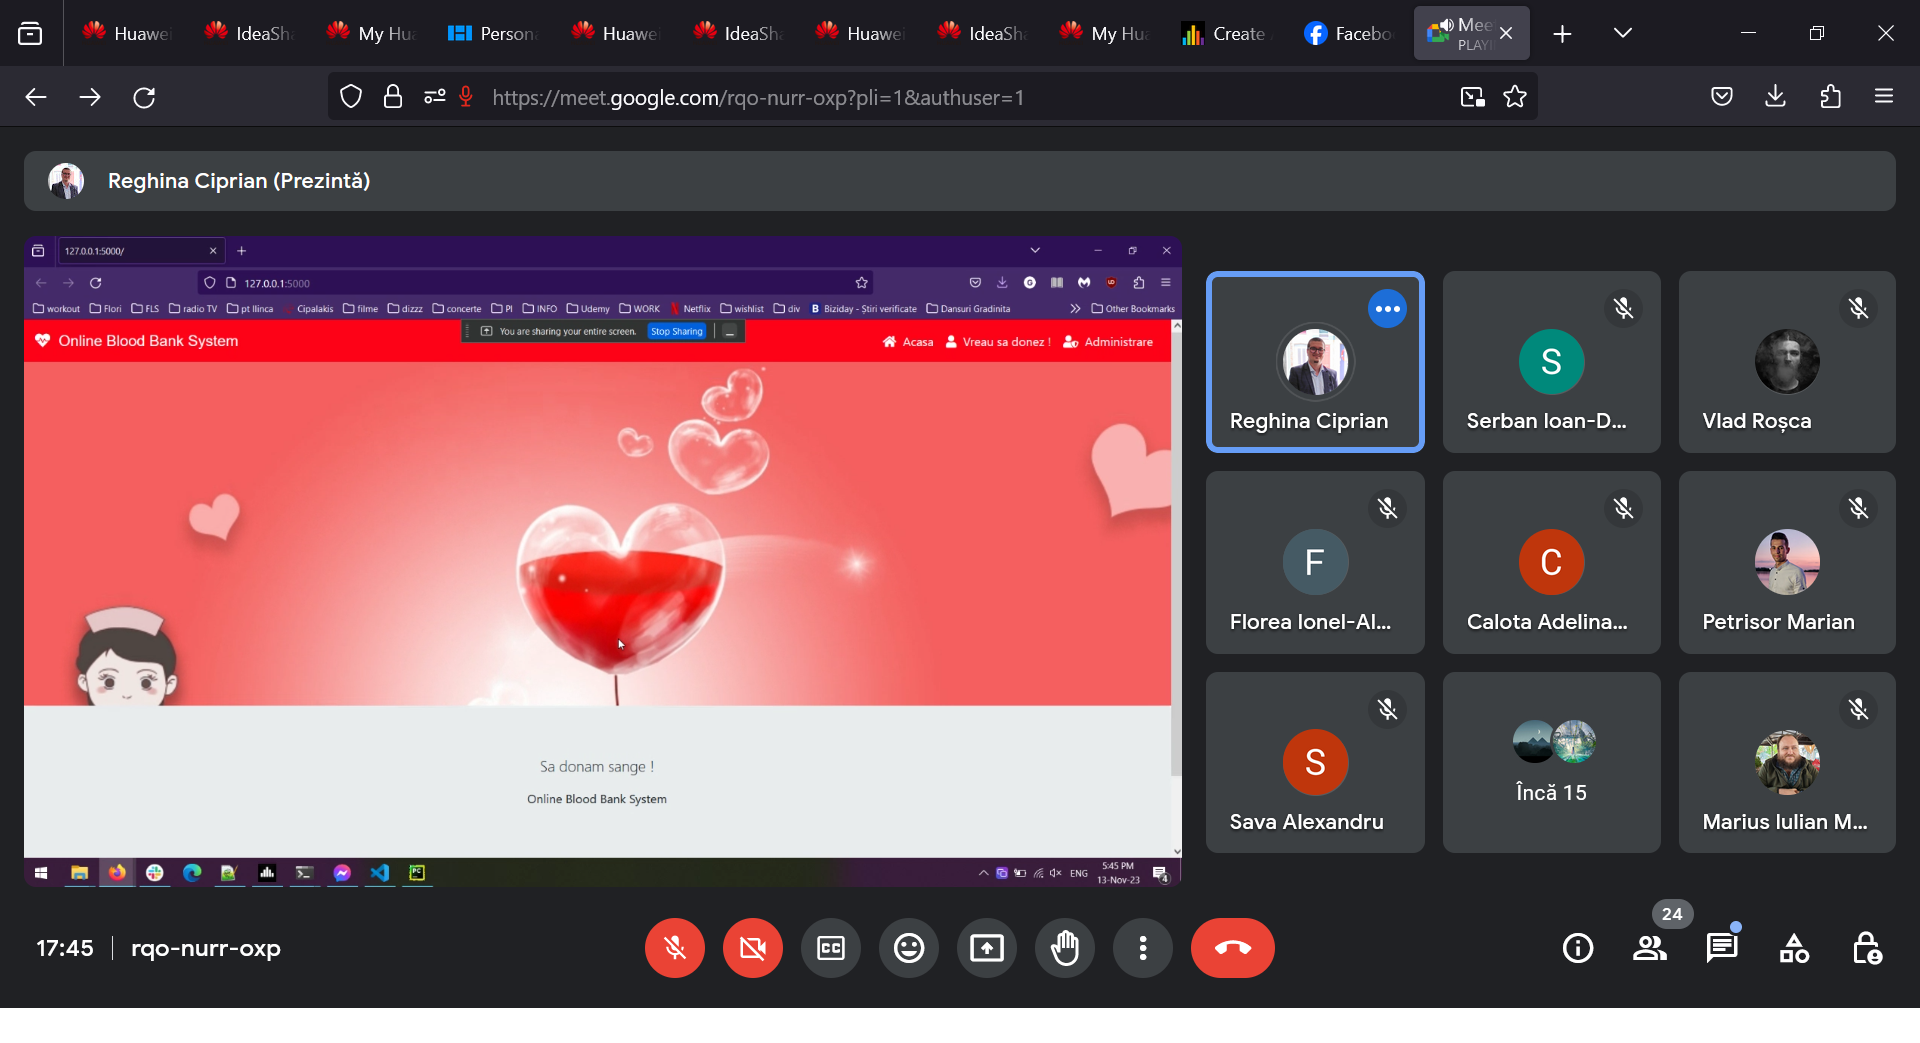Expand the list all tabs chevron

click(1623, 33)
